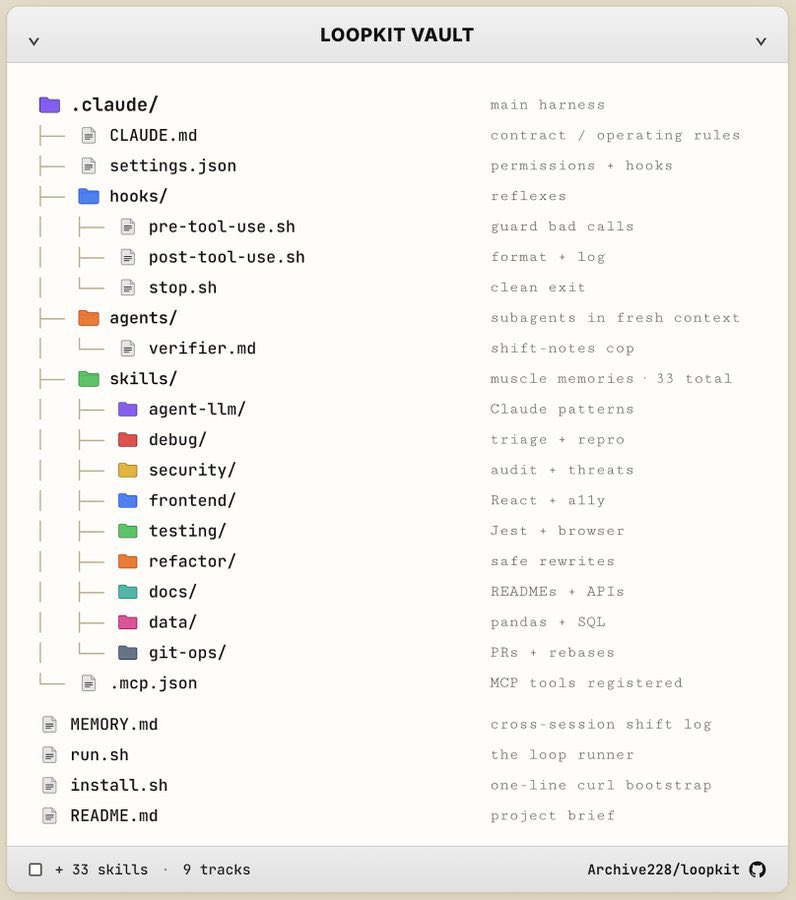Click the purple .claude folder icon
796x900 pixels.
point(49,105)
